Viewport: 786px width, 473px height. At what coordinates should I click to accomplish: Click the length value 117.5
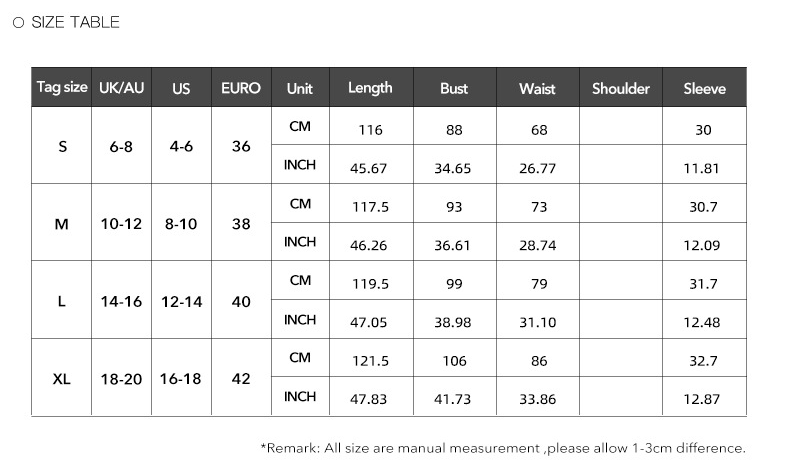pos(370,206)
